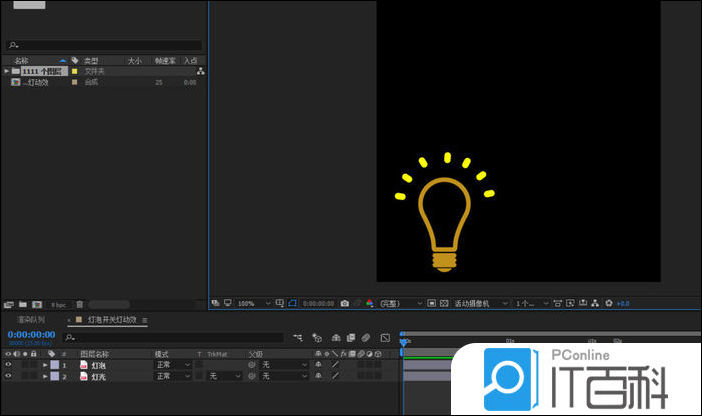Expand the 1111 个图层 folder
702x416 pixels.
pyautogui.click(x=6, y=72)
